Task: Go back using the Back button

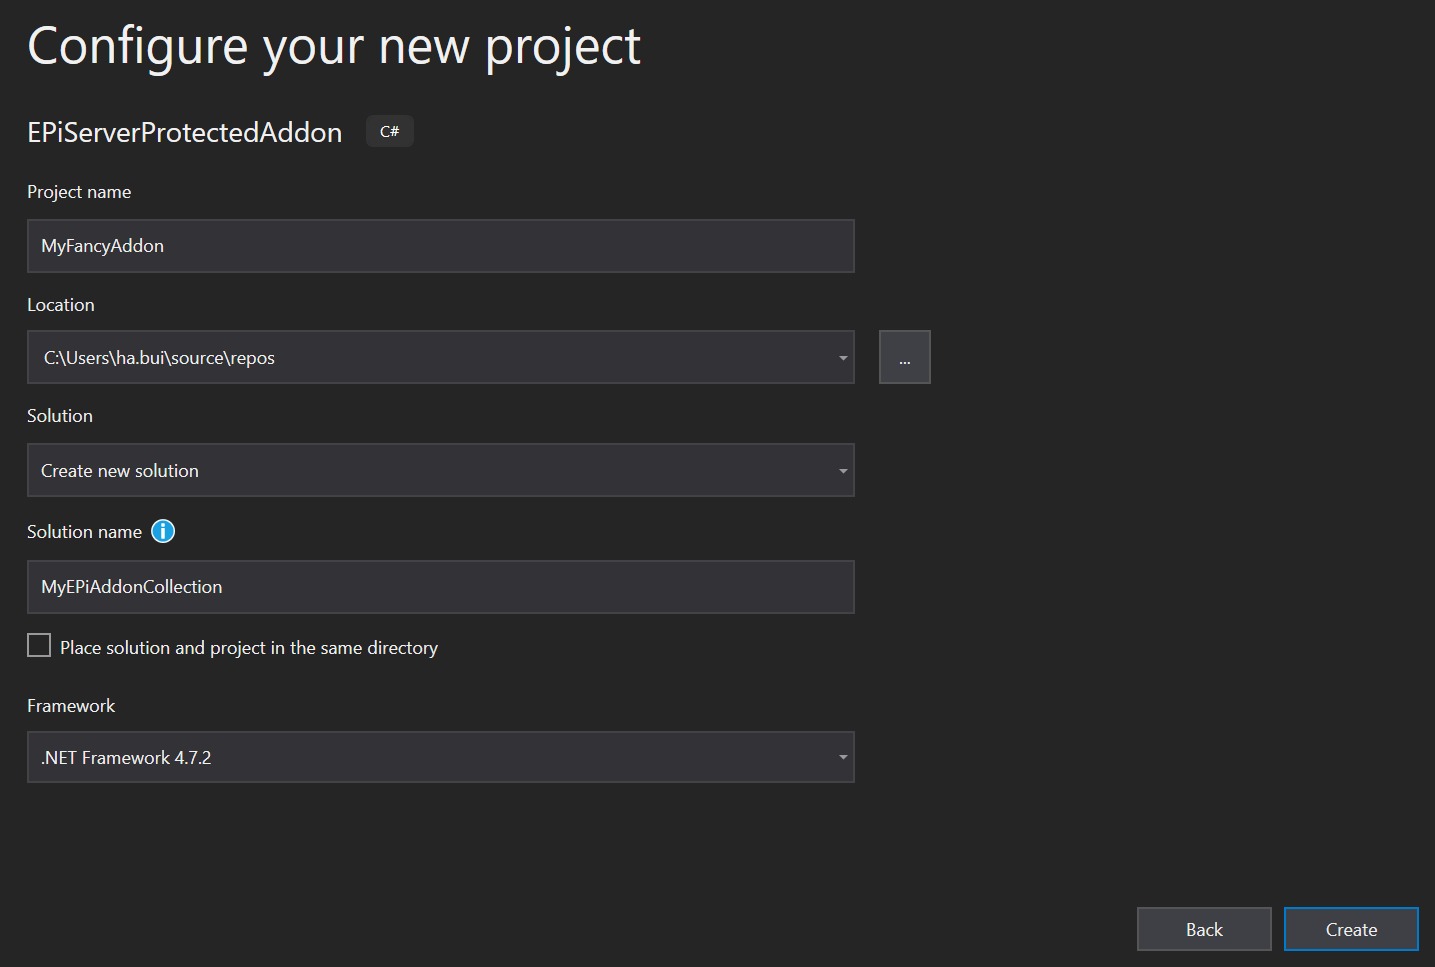Action: (x=1203, y=929)
